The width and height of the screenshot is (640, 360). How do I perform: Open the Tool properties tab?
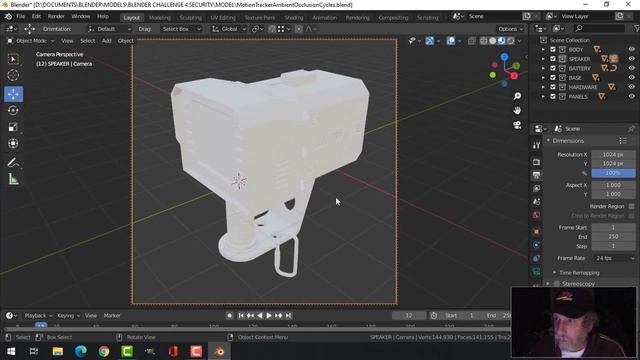[x=536, y=145]
